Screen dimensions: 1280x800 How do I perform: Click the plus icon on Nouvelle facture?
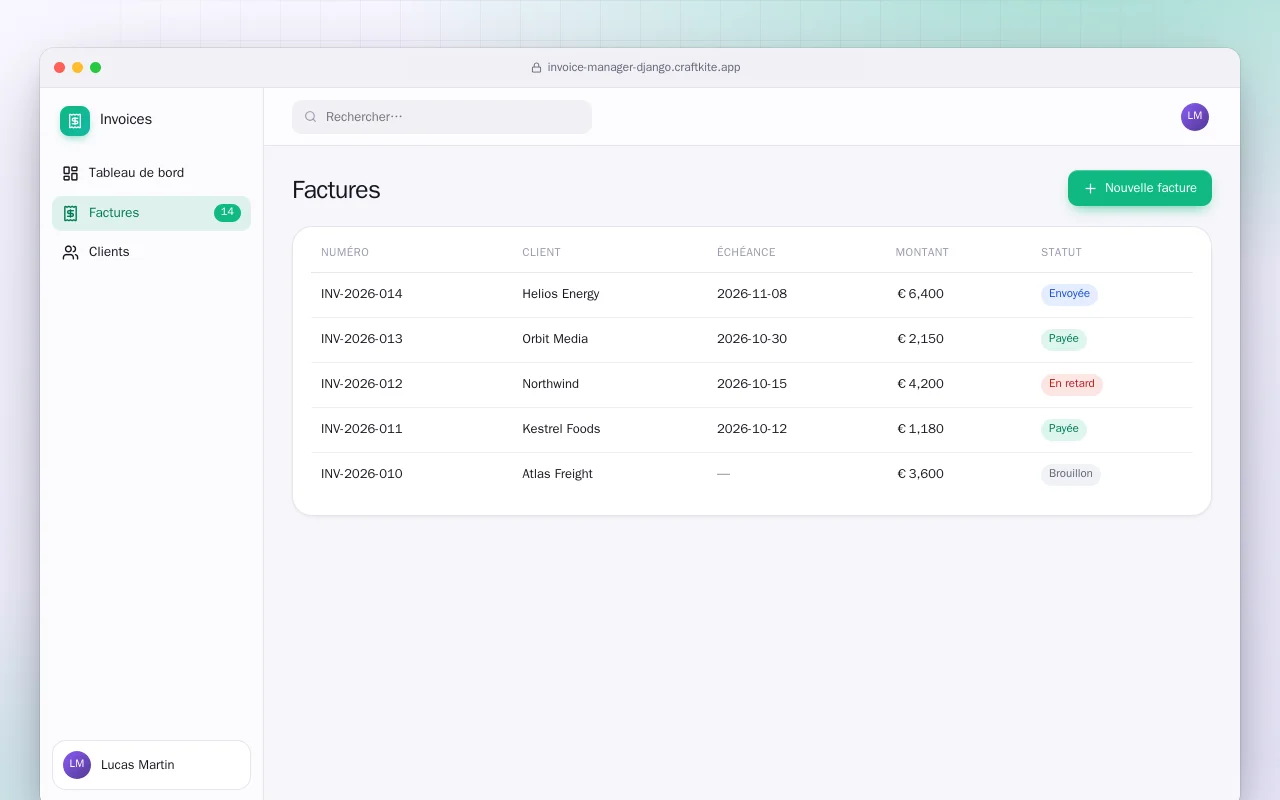pyautogui.click(x=1090, y=188)
